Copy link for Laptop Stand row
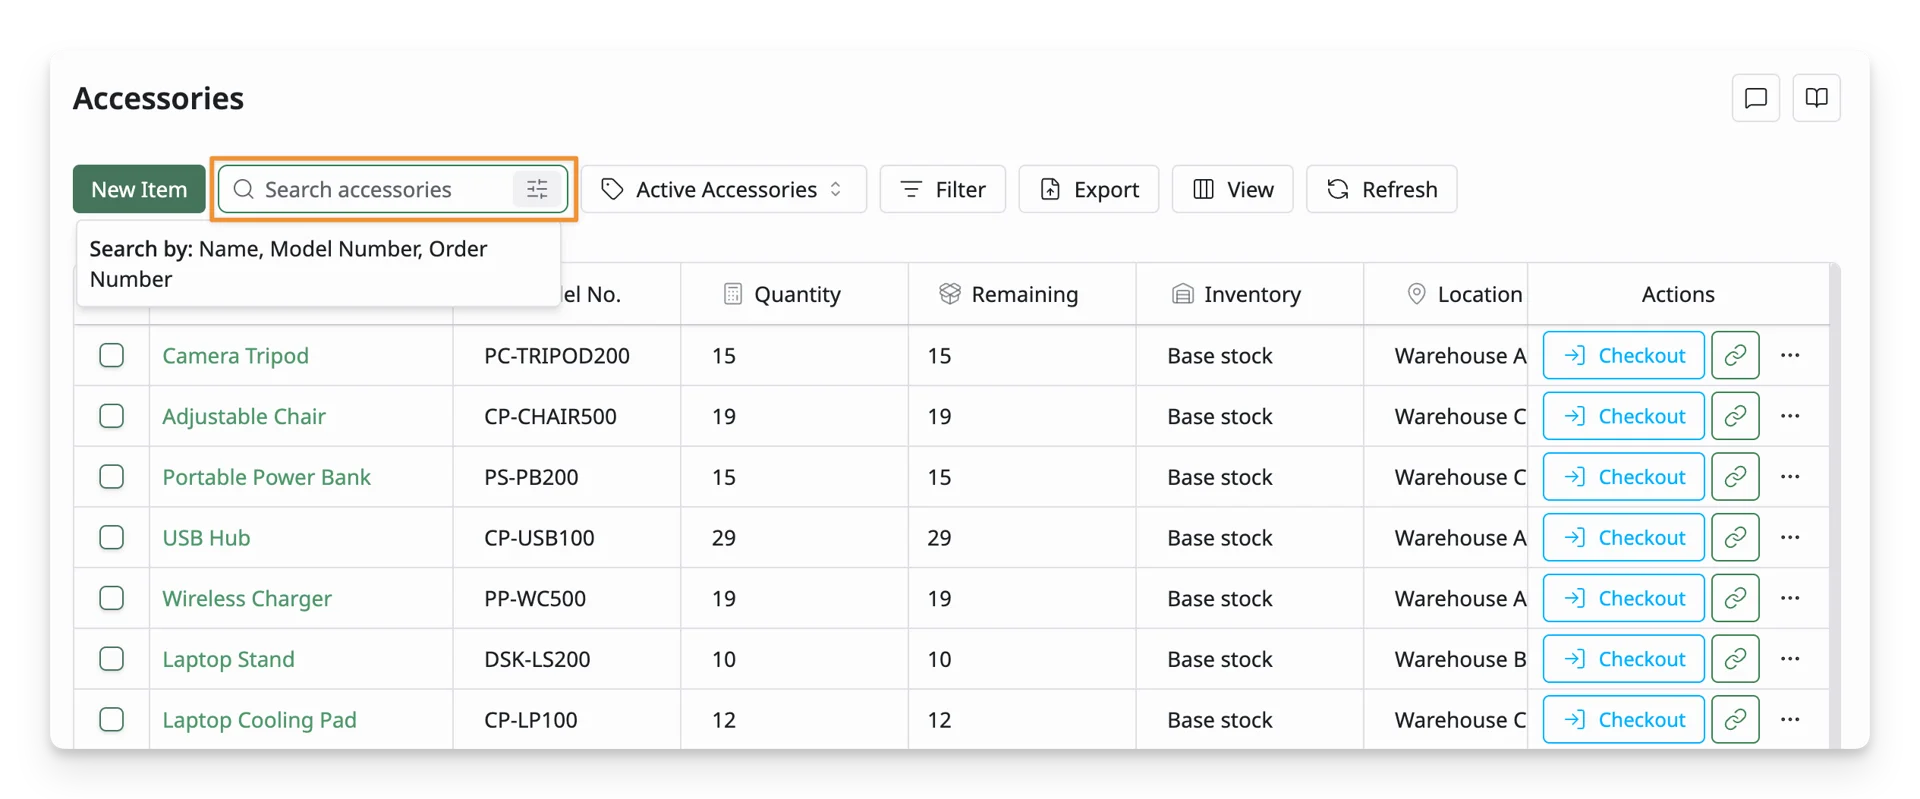This screenshot has height=799, width=1920. pyautogui.click(x=1735, y=659)
